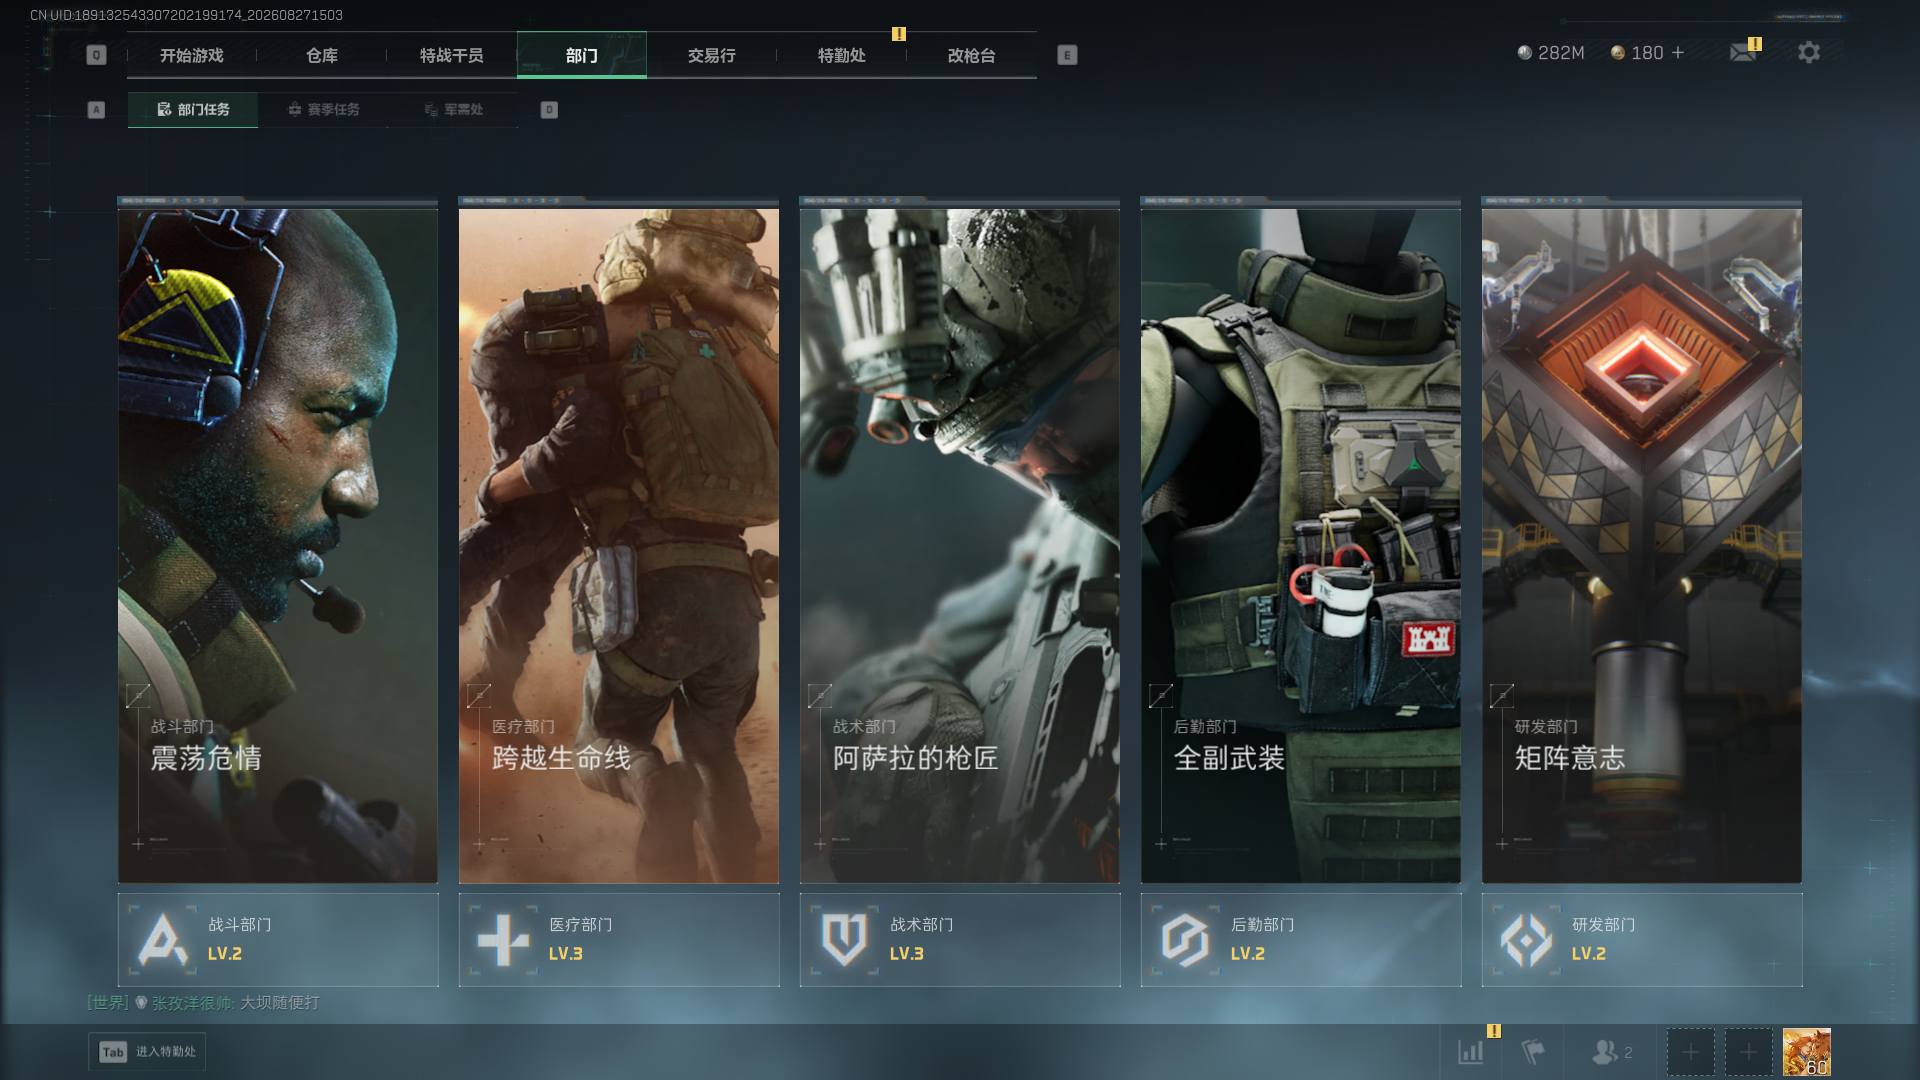Select the 部门任务 sub-tab

(193, 110)
